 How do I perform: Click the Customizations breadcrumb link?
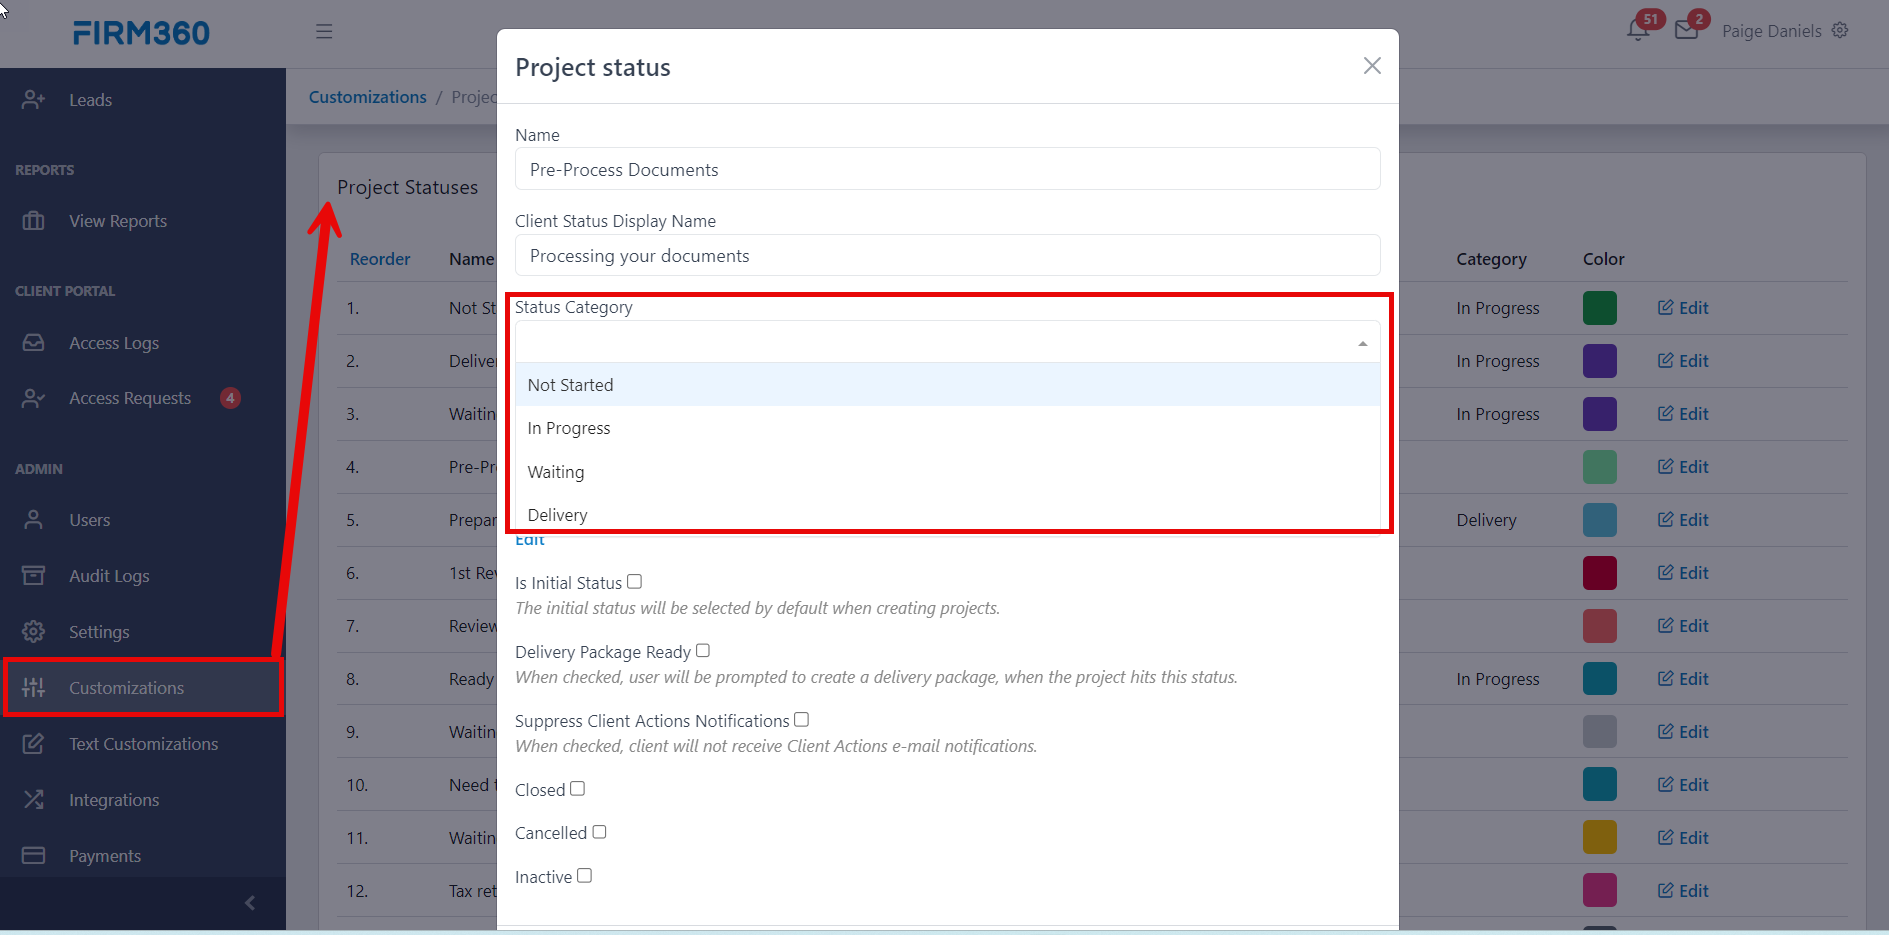pos(367,97)
